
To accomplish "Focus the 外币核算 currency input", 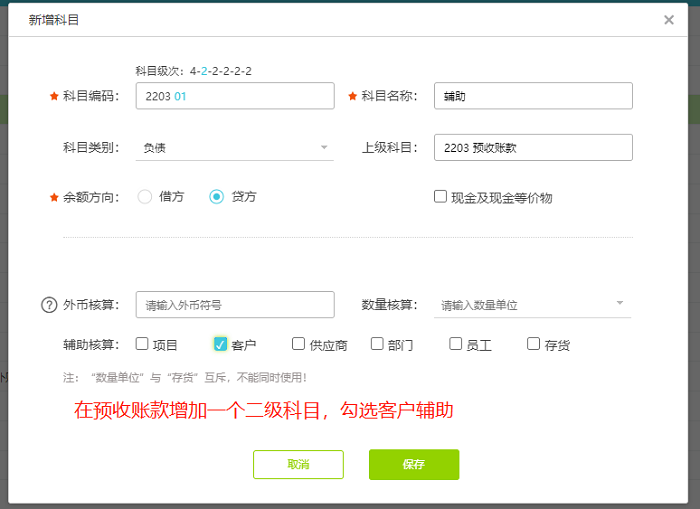I will point(234,305).
